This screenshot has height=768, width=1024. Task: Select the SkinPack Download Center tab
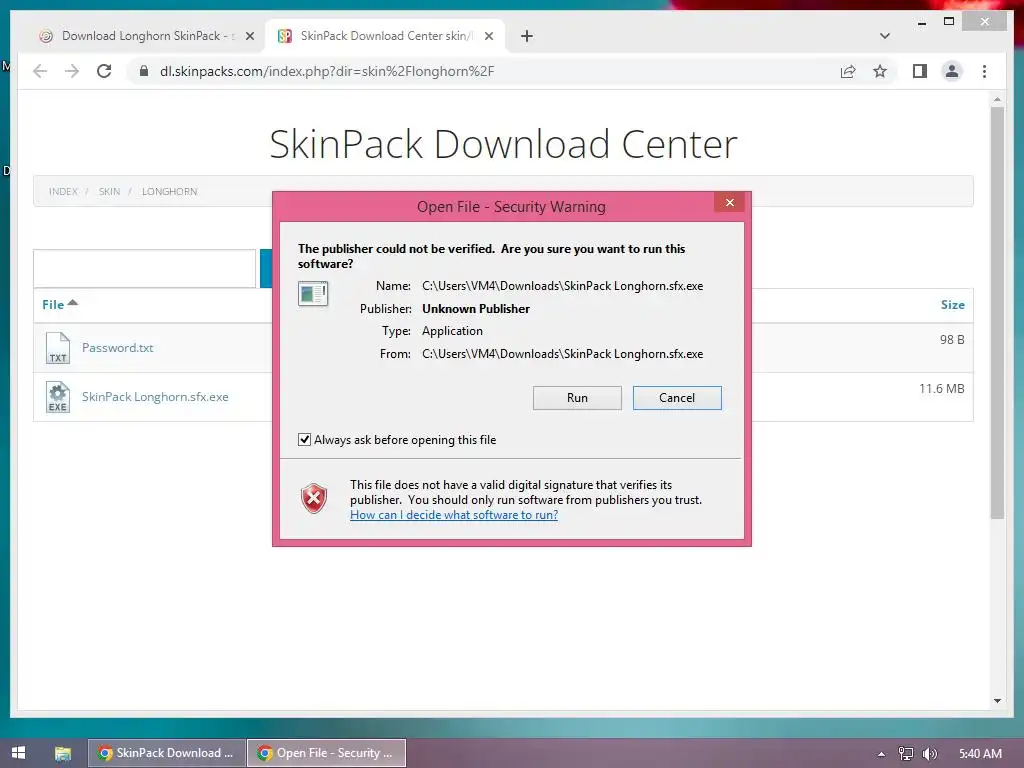[385, 36]
